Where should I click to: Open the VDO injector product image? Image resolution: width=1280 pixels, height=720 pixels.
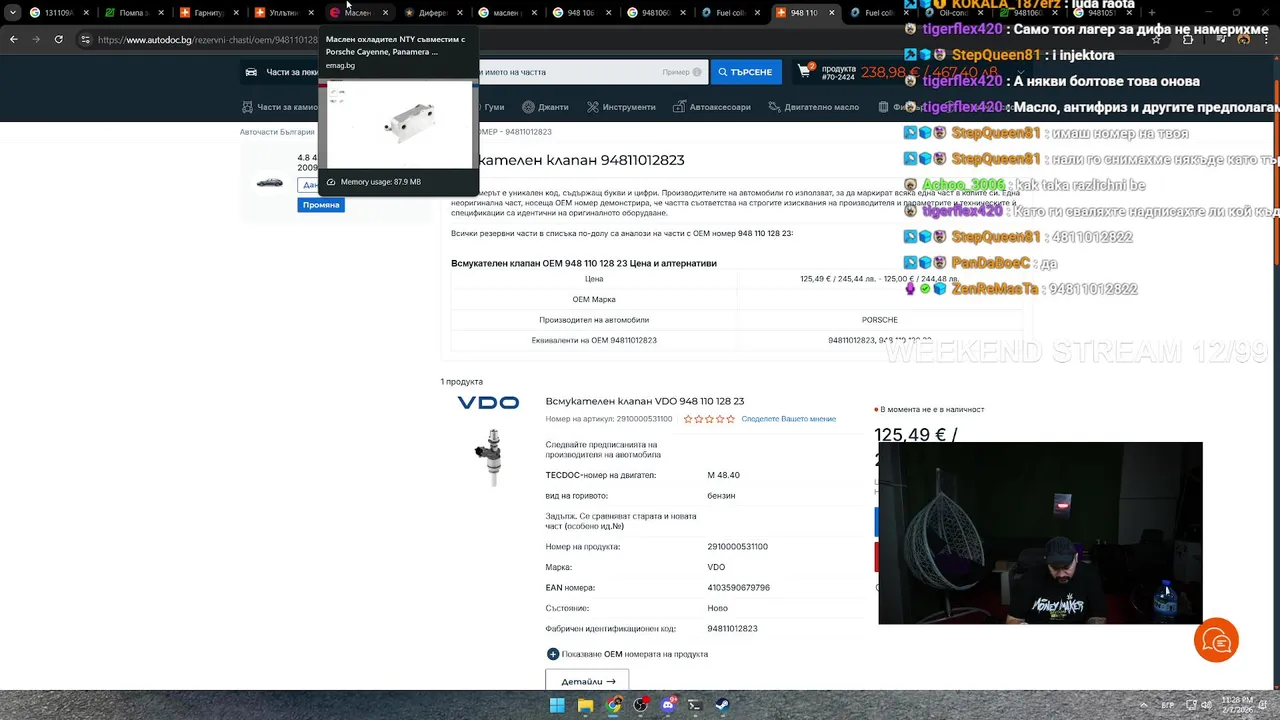coord(490,458)
